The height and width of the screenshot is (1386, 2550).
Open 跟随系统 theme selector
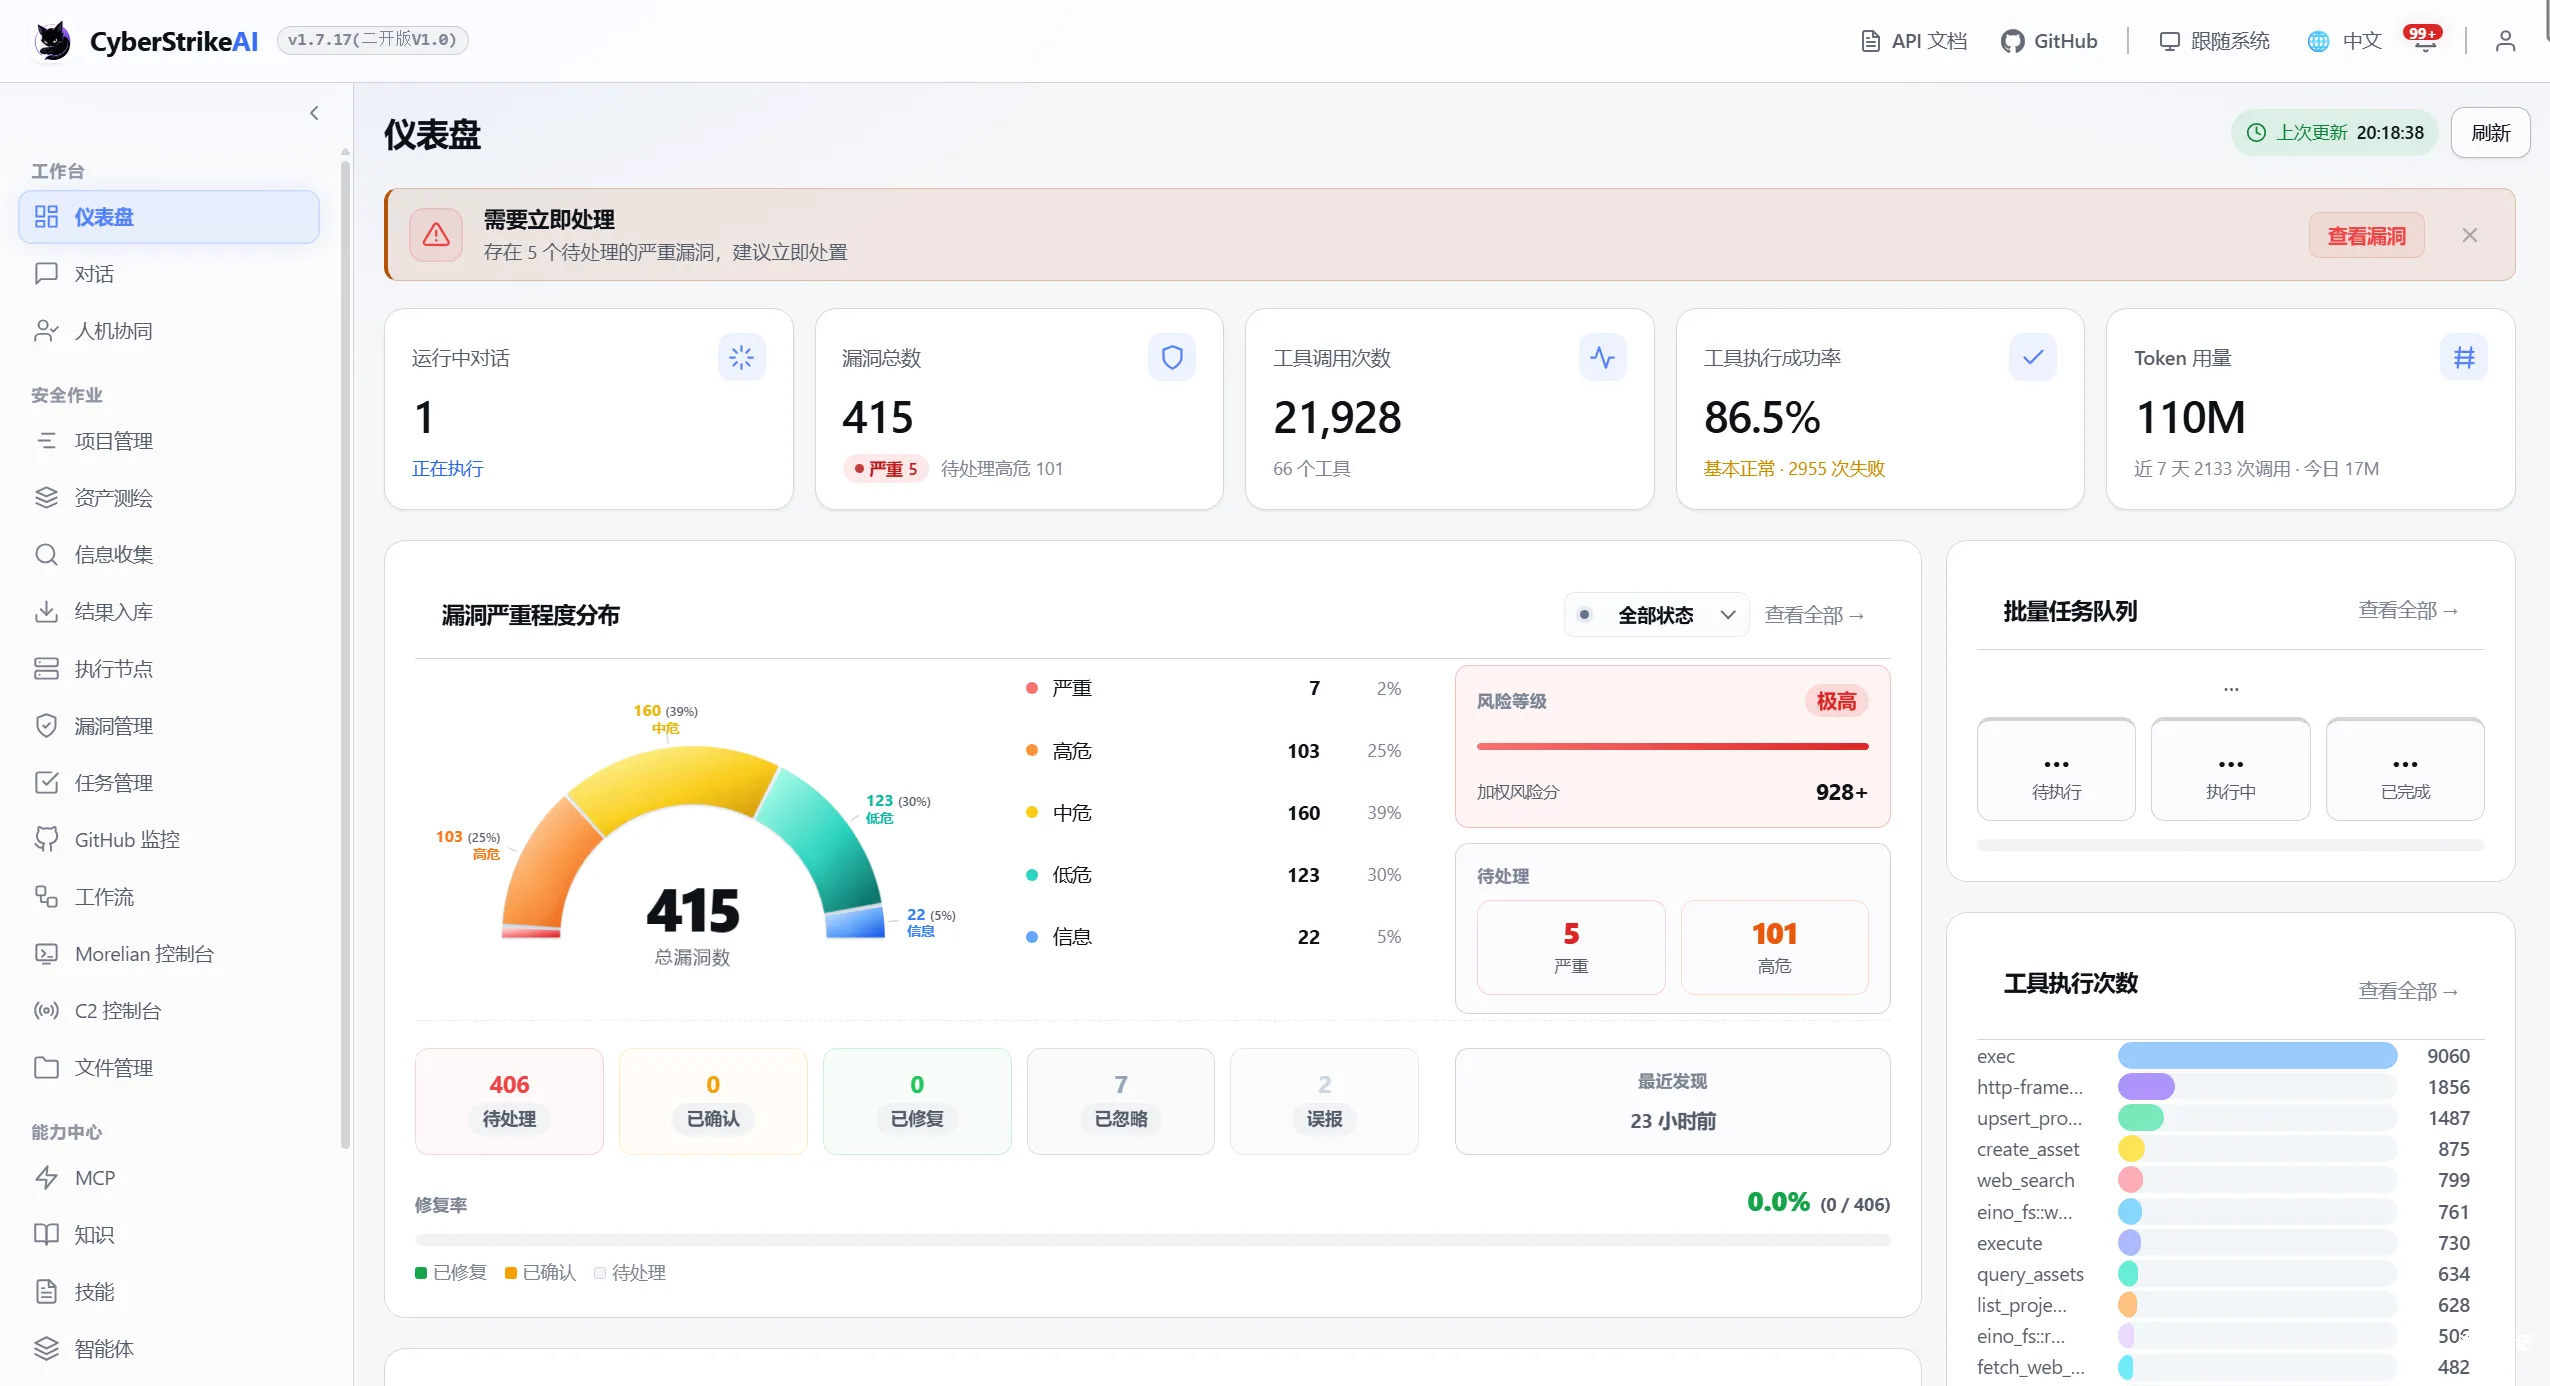click(2215, 41)
